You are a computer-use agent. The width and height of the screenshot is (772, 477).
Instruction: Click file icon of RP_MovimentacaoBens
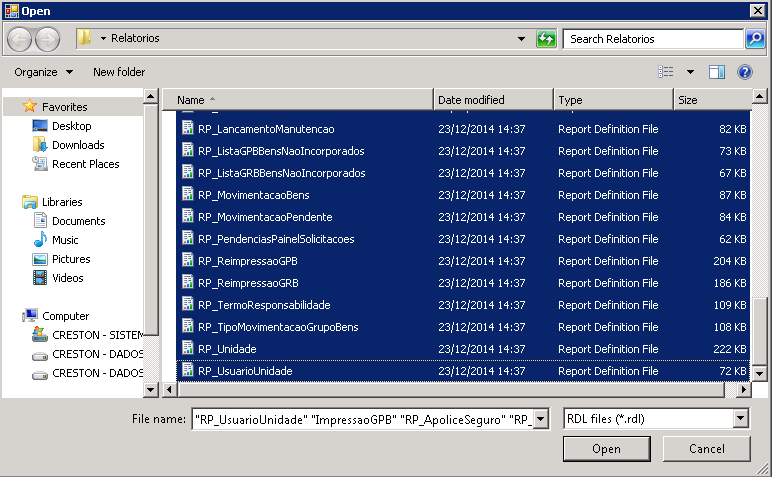(188, 194)
